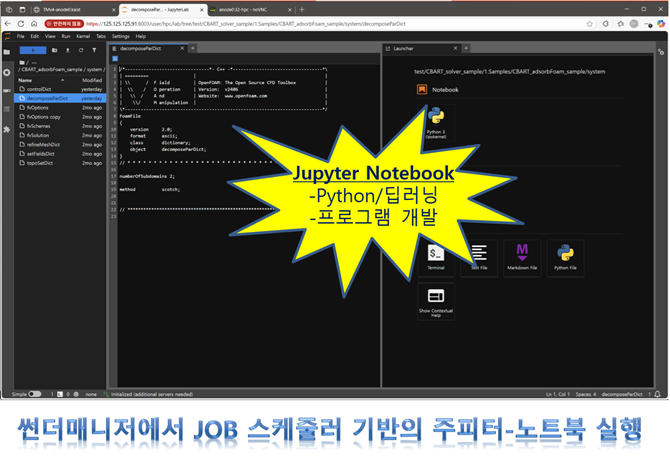The height and width of the screenshot is (456, 670).
Task: Open the Table of Contents sidebar icon
Action: tap(7, 109)
